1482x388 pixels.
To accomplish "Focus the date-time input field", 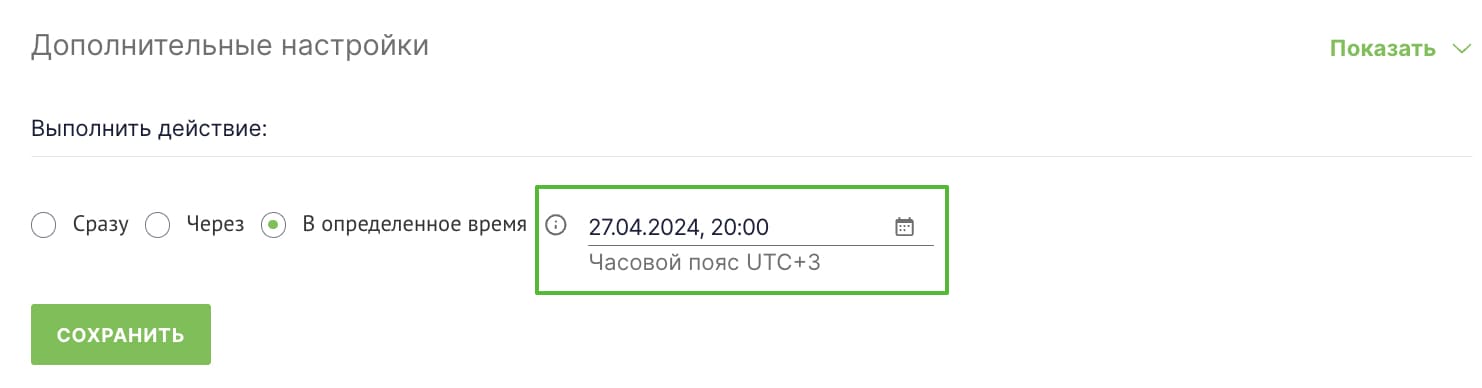I will tap(760, 227).
